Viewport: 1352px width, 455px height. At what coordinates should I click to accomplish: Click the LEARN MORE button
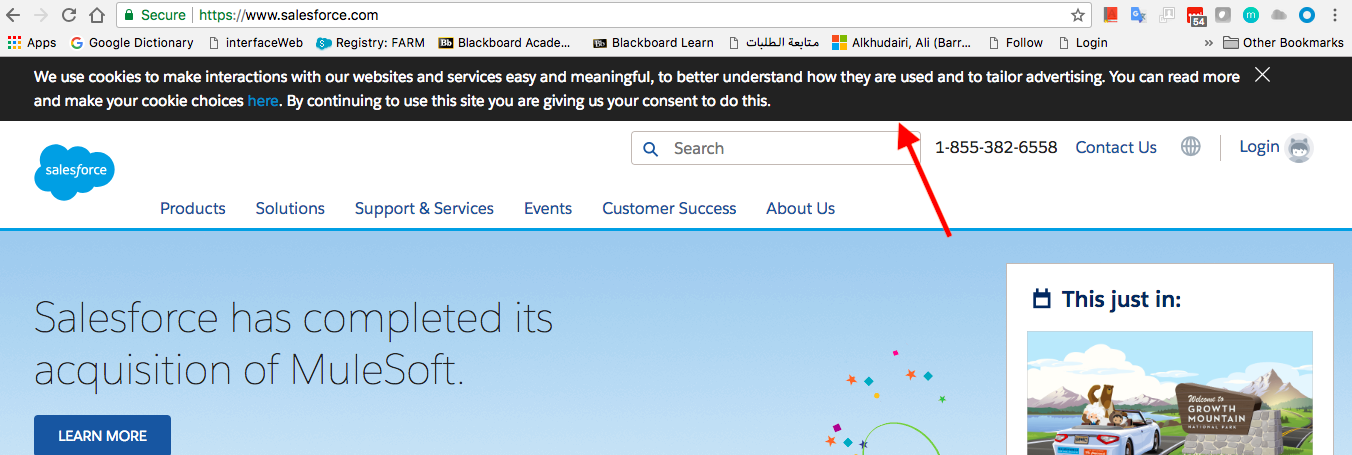point(102,436)
